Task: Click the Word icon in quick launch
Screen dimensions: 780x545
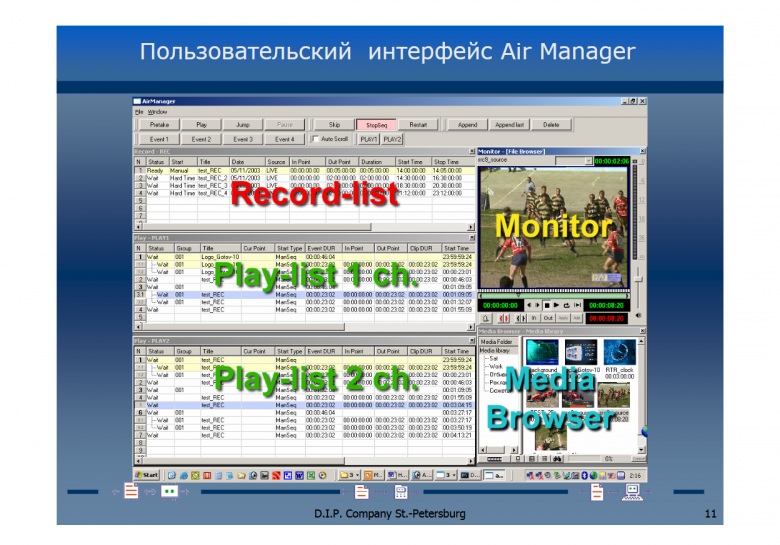Action: pos(299,475)
